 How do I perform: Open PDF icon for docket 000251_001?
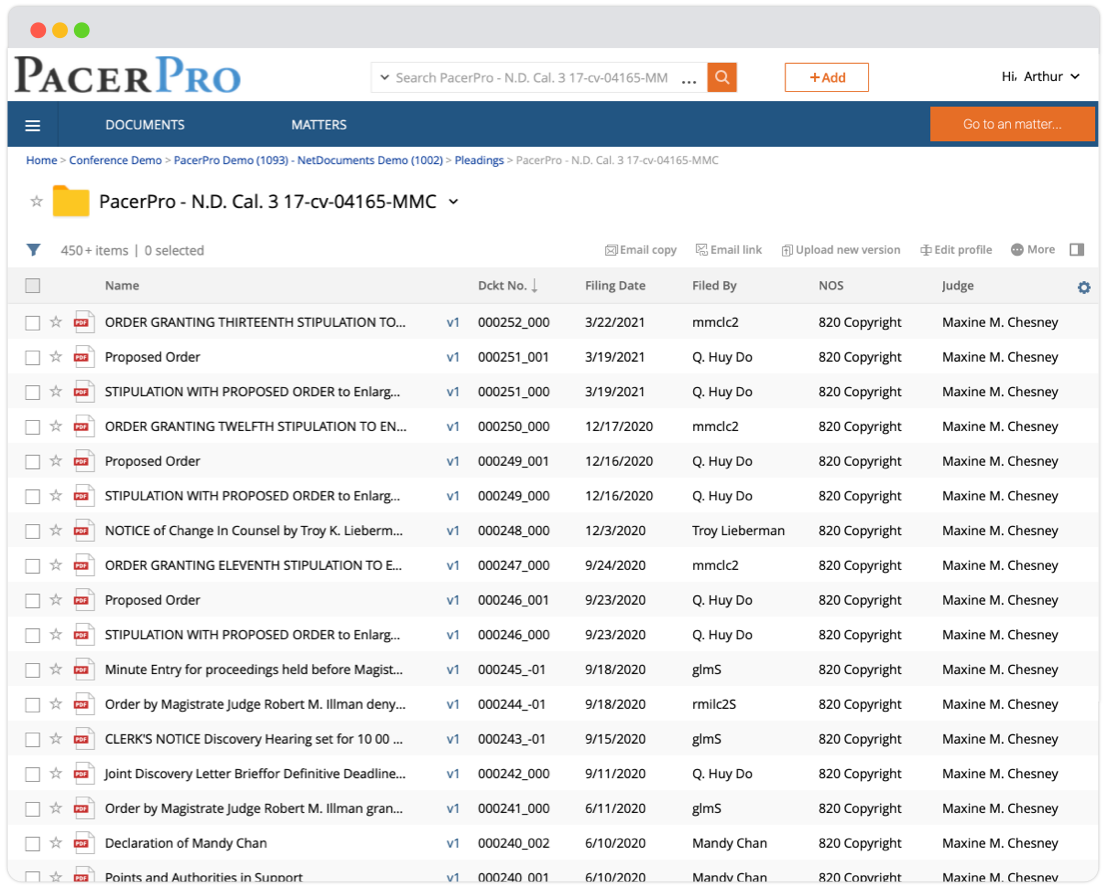(83, 357)
